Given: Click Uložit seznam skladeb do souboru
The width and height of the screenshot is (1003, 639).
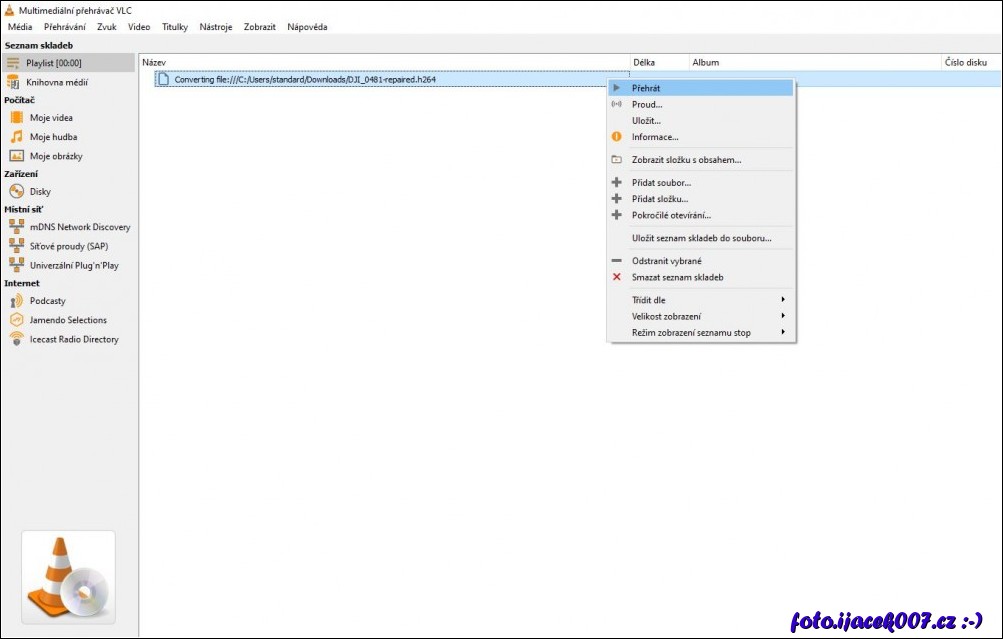Looking at the screenshot, I should coord(701,238).
